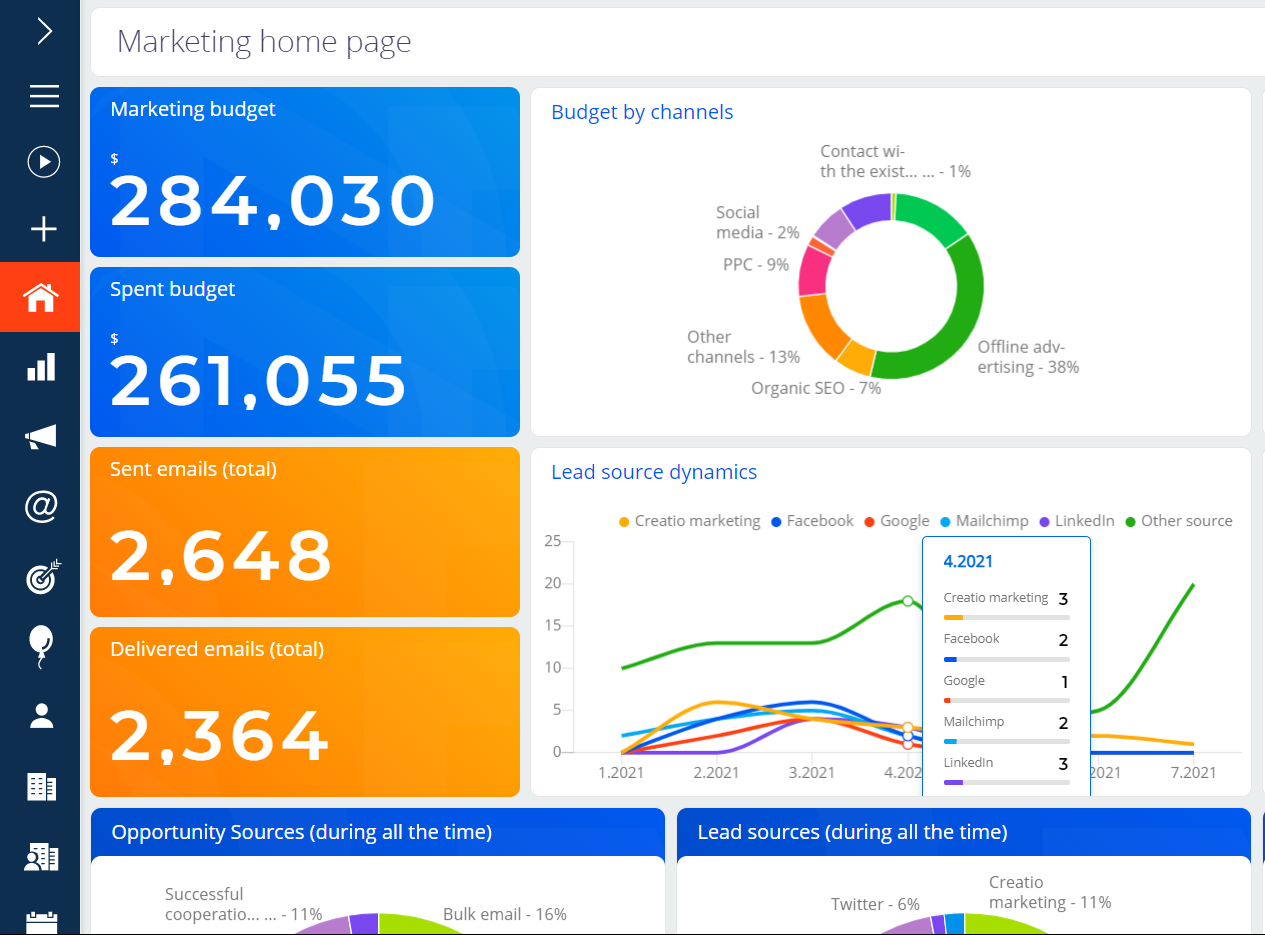Open the balloon events icon
Viewport: 1265px width, 935px height.
pos(40,647)
